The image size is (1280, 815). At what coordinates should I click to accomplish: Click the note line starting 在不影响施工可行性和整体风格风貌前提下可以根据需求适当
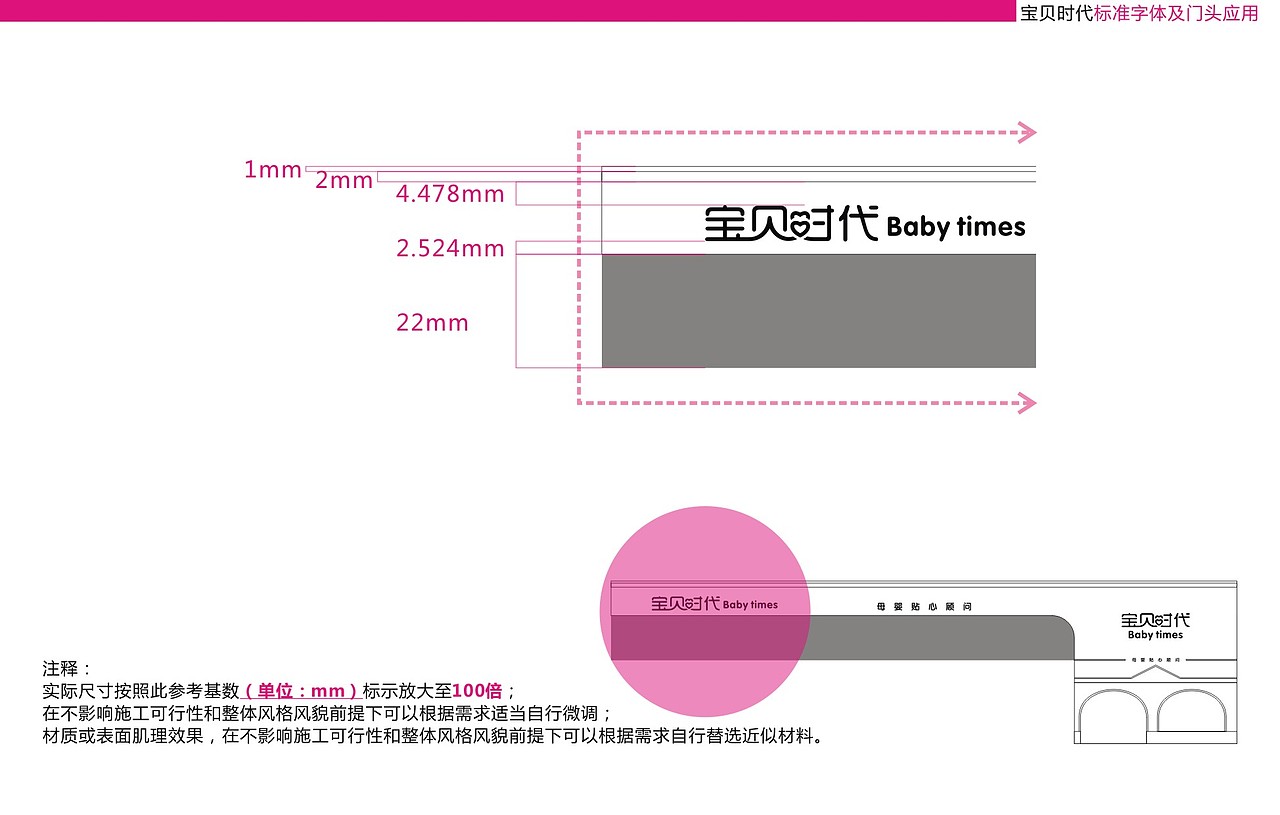[327, 714]
